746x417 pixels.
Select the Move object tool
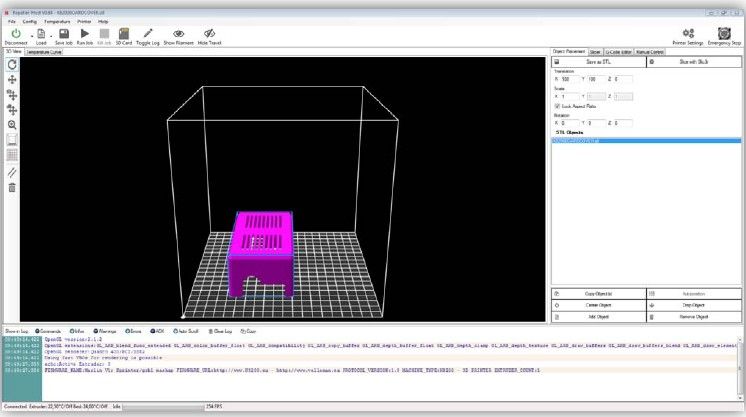coord(12,95)
